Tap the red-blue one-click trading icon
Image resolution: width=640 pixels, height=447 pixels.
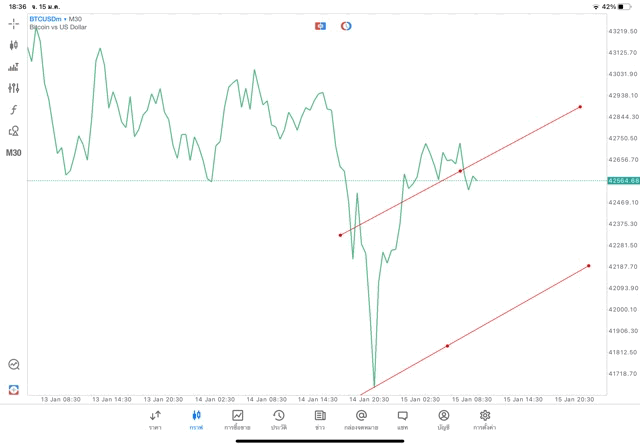coord(320,25)
